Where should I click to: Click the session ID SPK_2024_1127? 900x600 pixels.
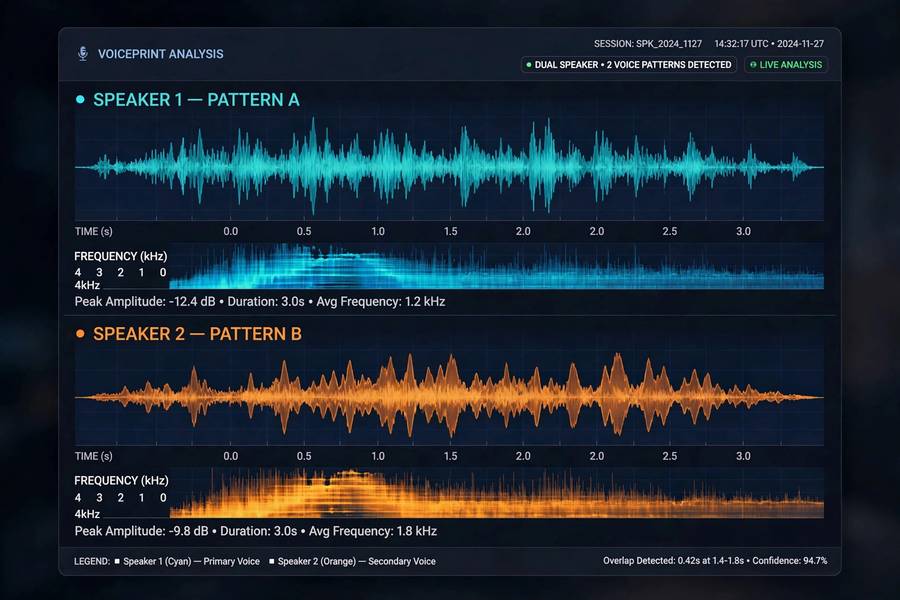[x=669, y=44]
